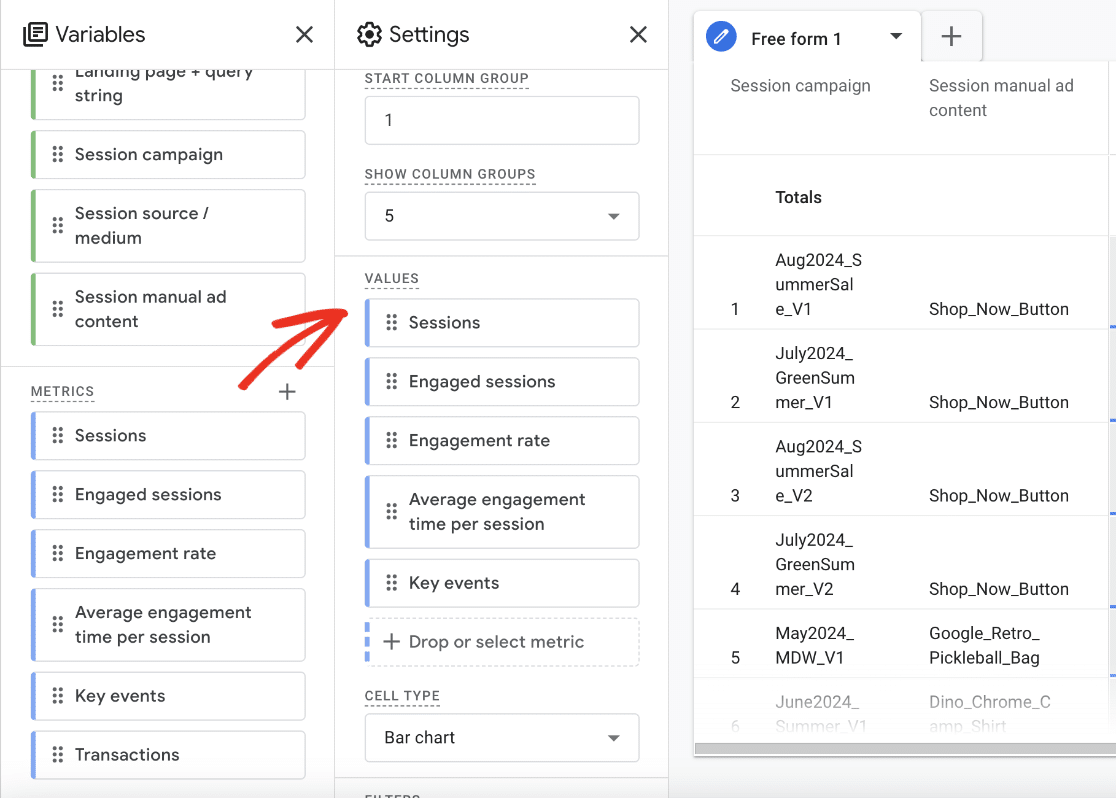Open the Cell type dropdown showing Bar chart
Screen dimensions: 1116x798
click(501, 737)
